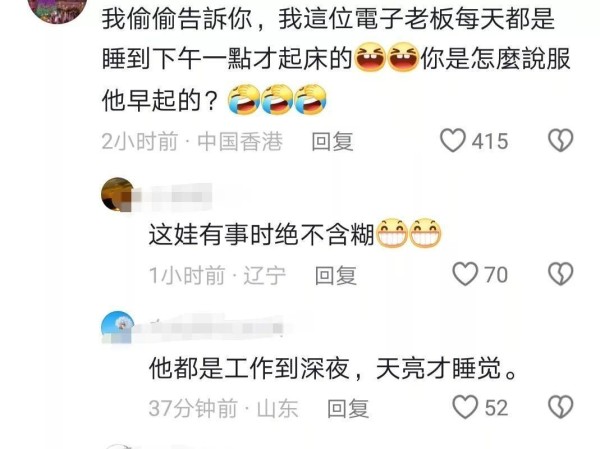Open the blue avatar of the Shandong replier

coord(117,328)
